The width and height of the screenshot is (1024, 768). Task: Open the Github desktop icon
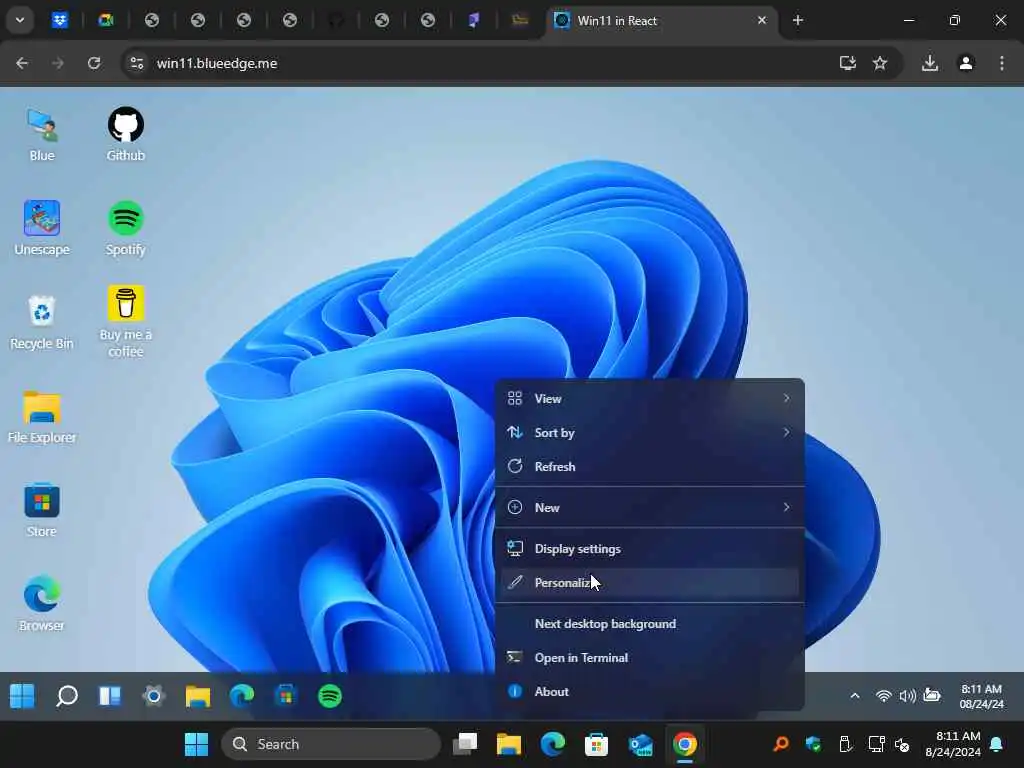tap(125, 135)
